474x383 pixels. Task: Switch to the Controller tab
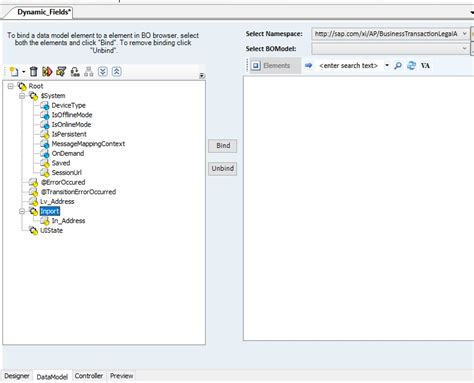coord(89,376)
